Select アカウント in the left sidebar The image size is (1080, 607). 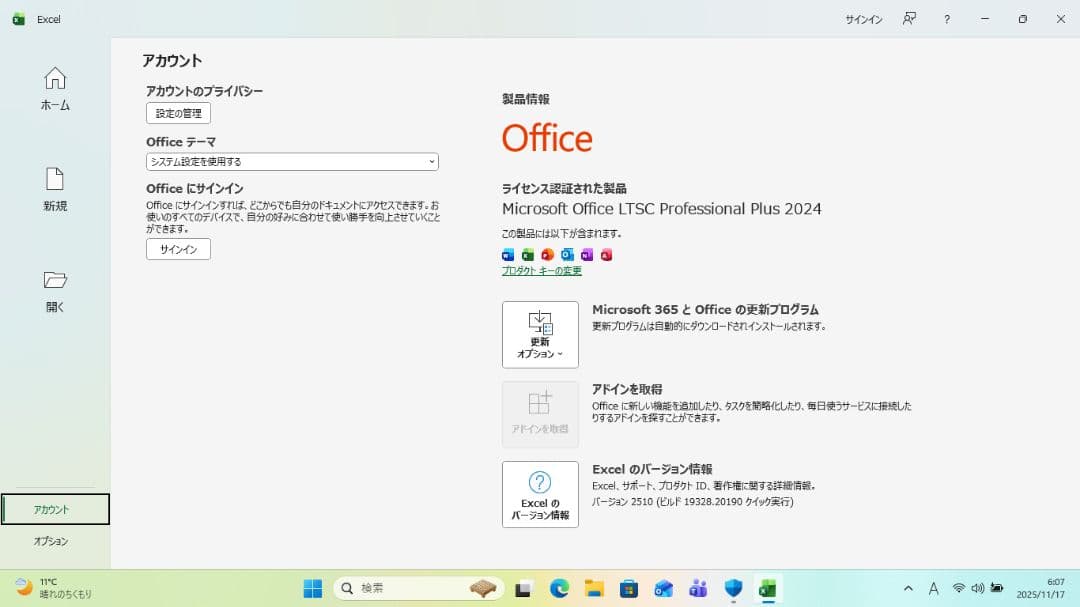click(x=55, y=509)
